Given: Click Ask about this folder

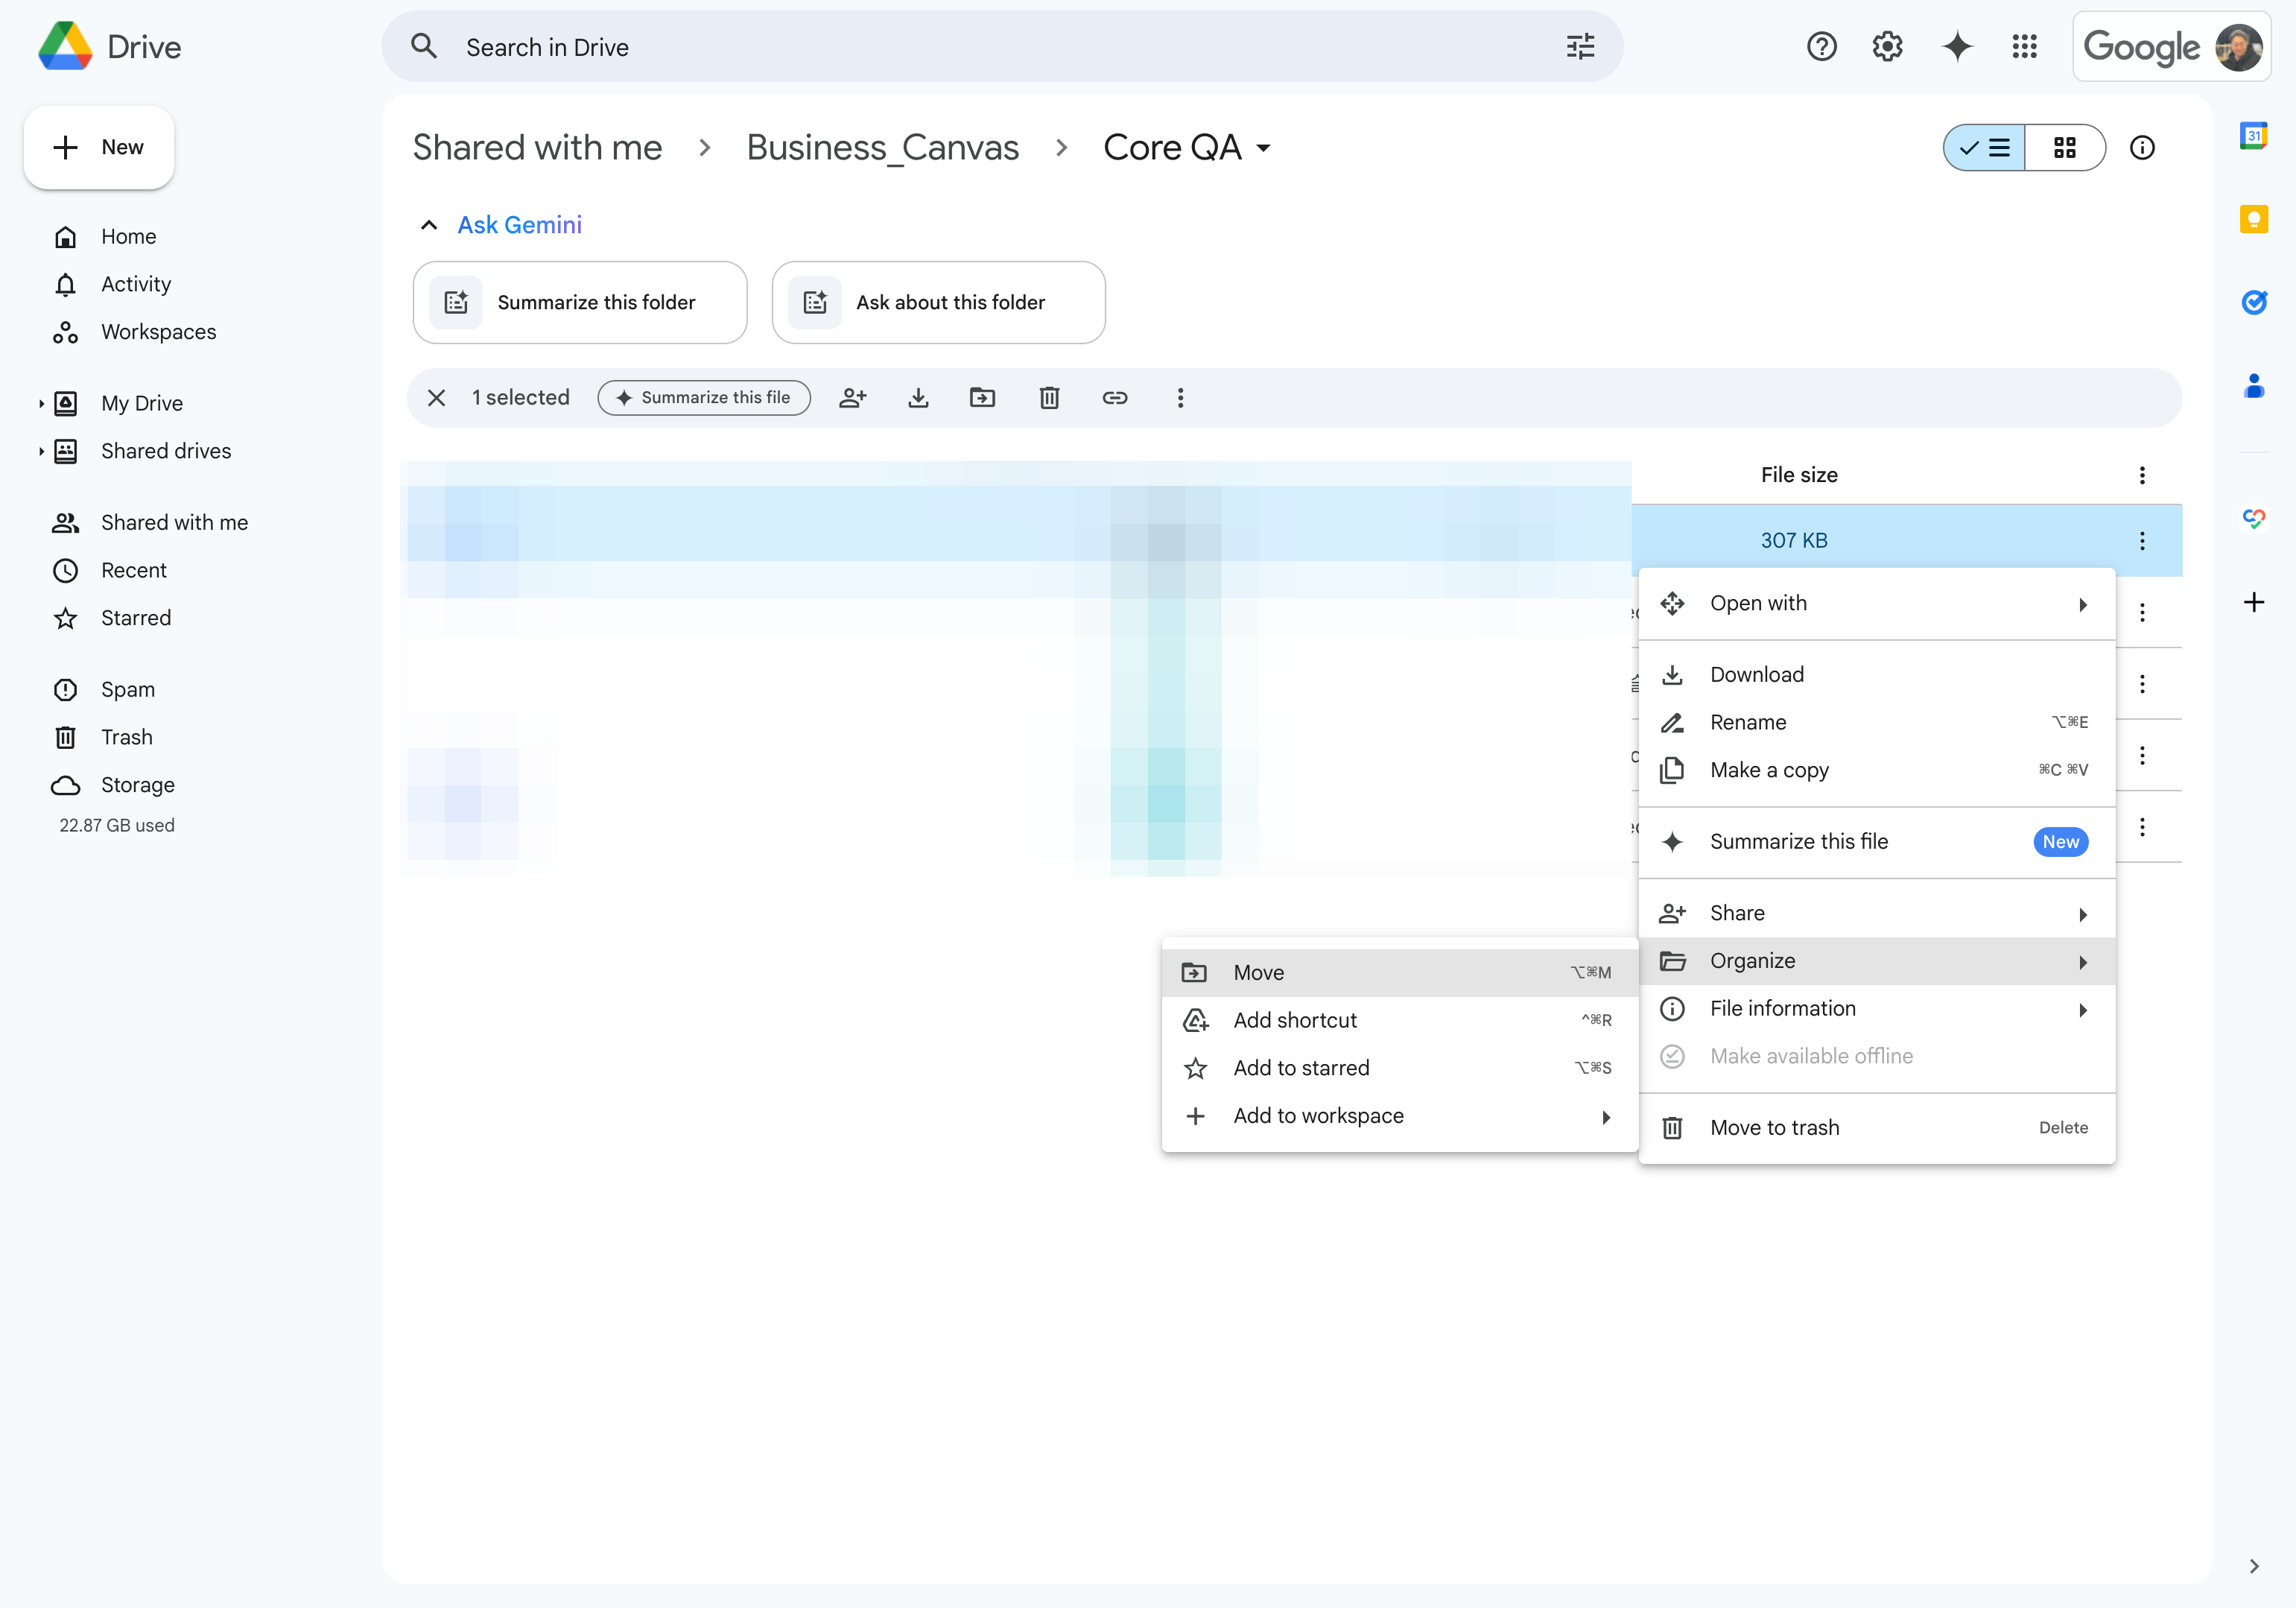Looking at the screenshot, I should pyautogui.click(x=938, y=302).
